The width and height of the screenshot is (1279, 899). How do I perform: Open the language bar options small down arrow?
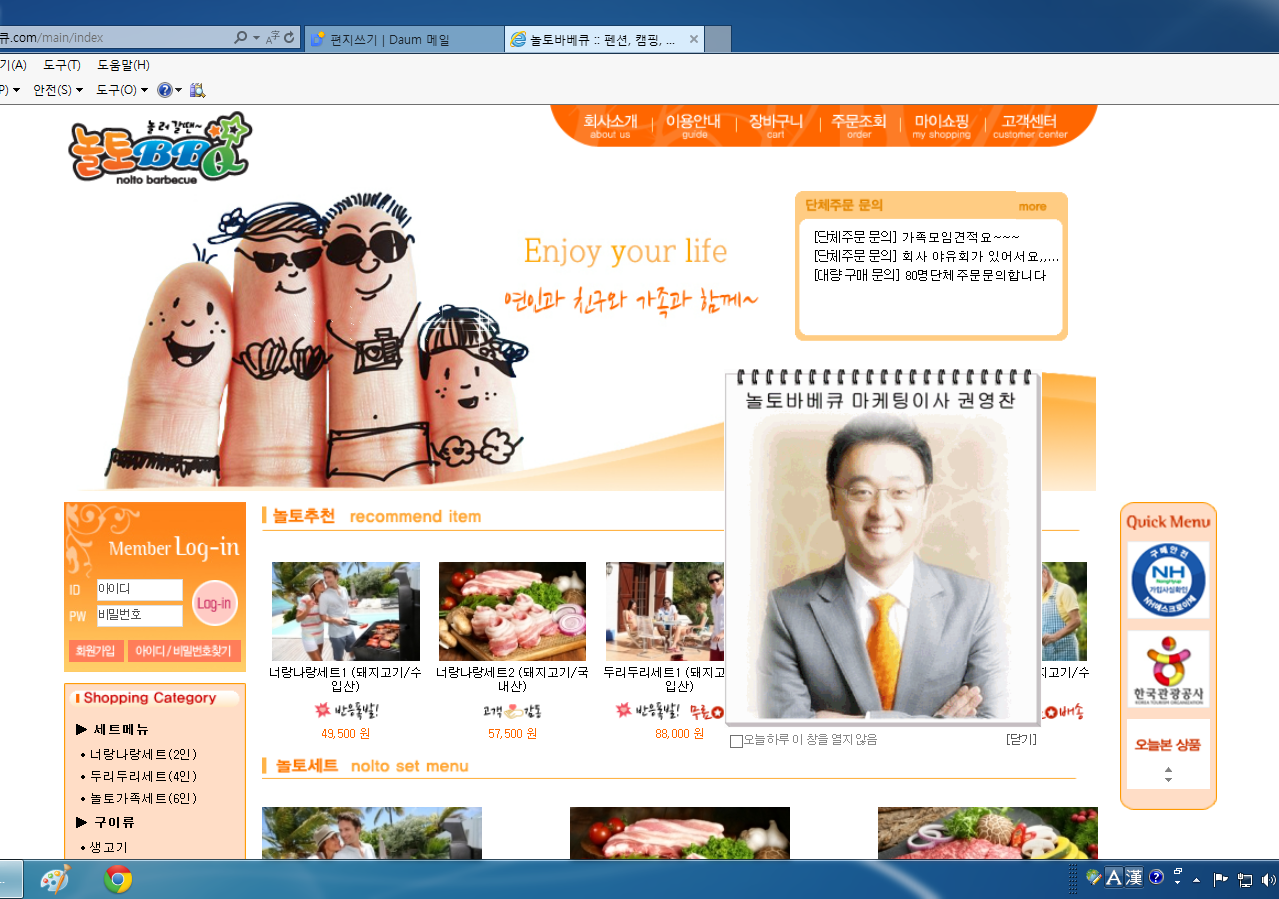[1178, 884]
